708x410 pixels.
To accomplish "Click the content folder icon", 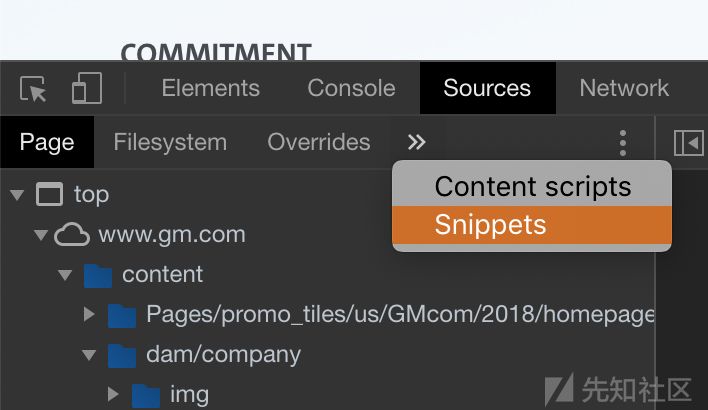I will 98,275.
